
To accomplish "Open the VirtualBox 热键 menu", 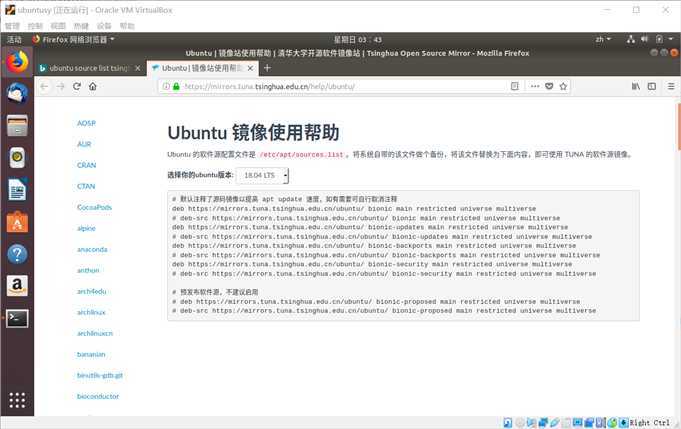I will click(81, 26).
